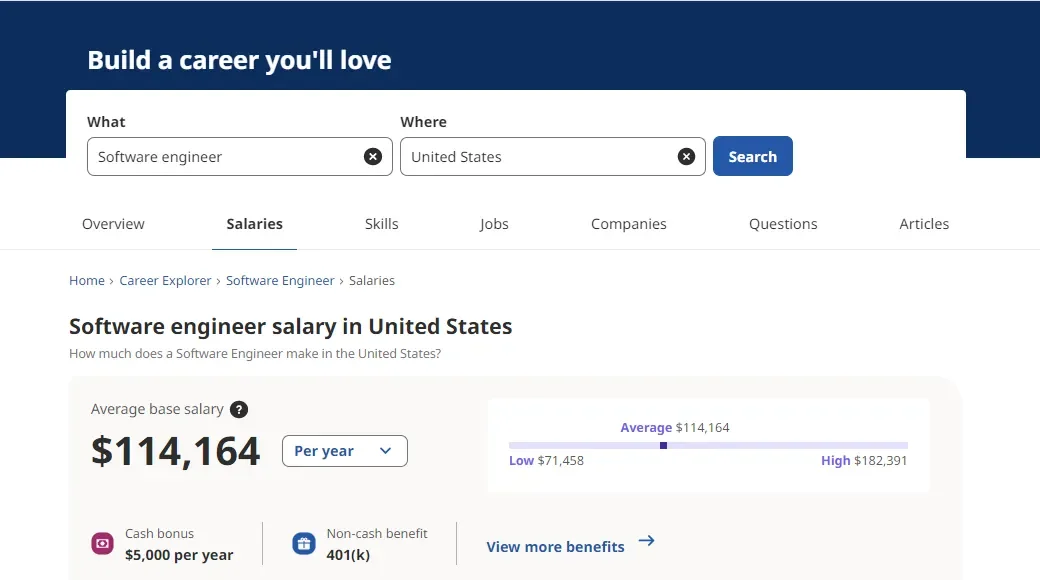Open the Companies tab

tap(628, 224)
